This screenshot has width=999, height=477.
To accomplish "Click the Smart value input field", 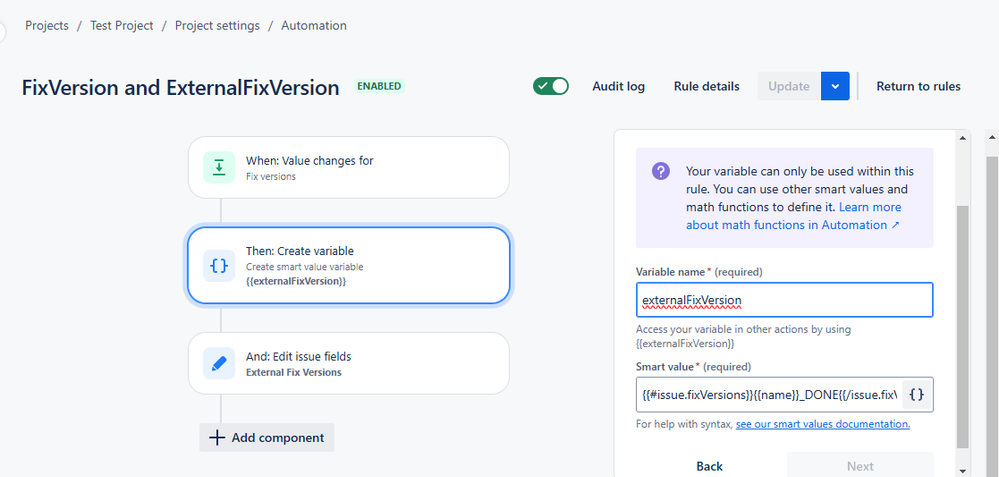I will point(769,395).
